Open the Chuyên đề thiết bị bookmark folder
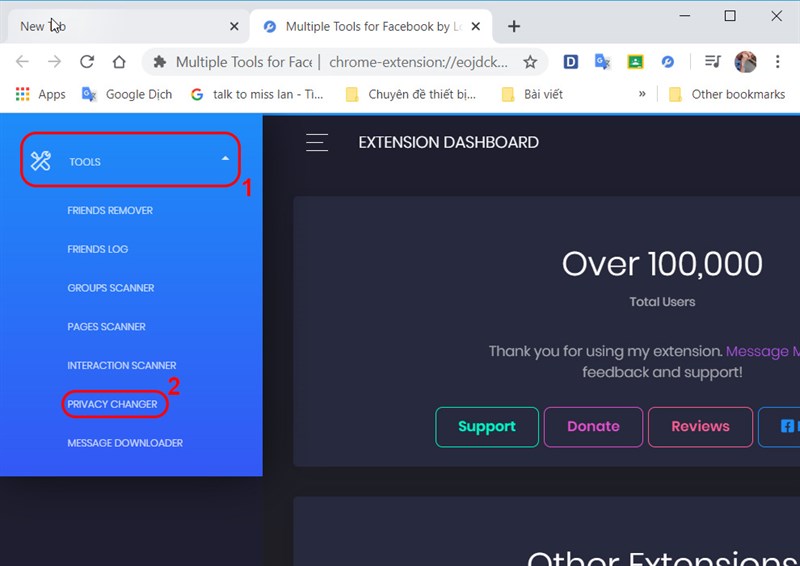Screen dimensions: 800x566 [411, 94]
